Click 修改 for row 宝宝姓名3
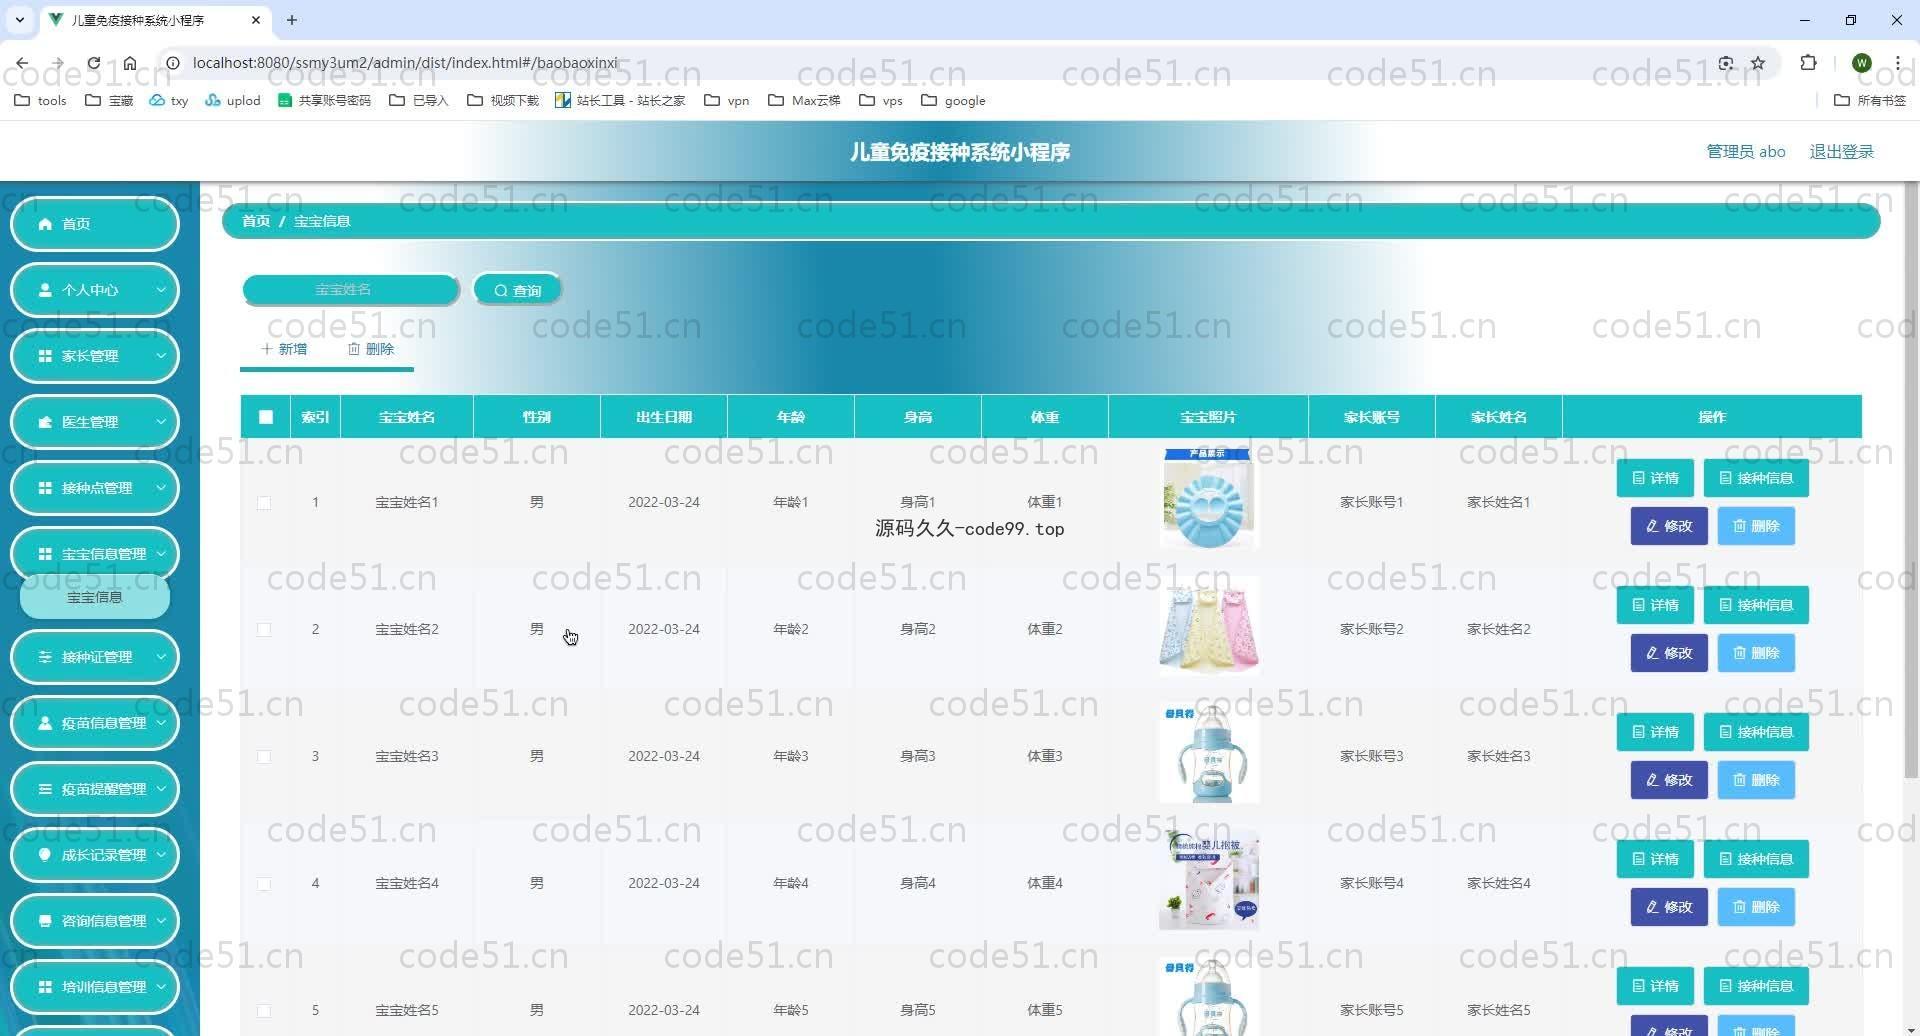Viewport: 1920px width, 1036px height. coord(1669,780)
